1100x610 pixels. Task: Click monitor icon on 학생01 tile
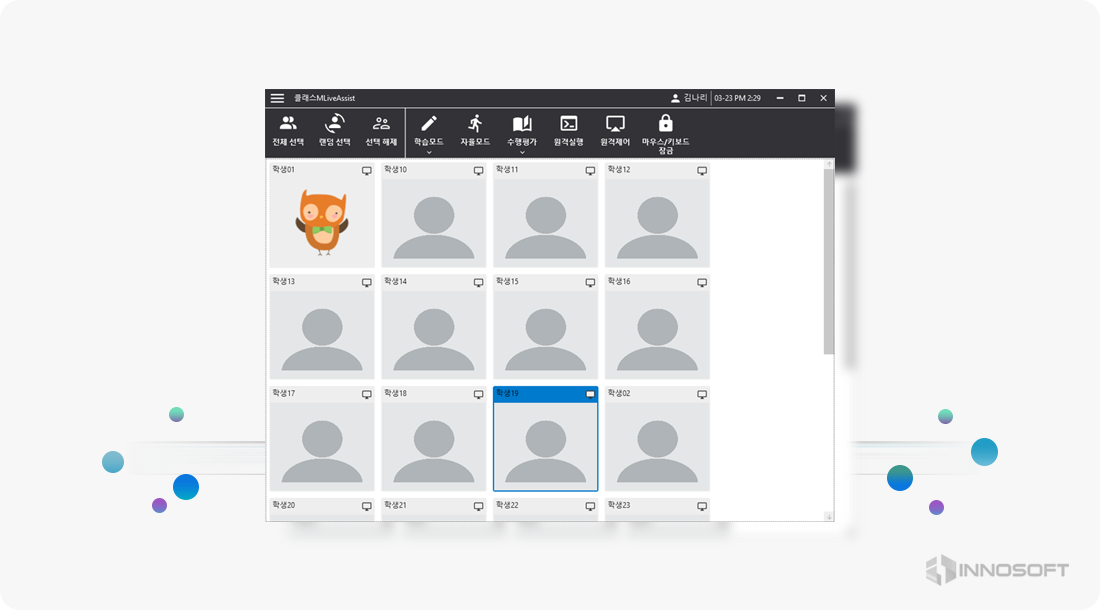(x=367, y=171)
